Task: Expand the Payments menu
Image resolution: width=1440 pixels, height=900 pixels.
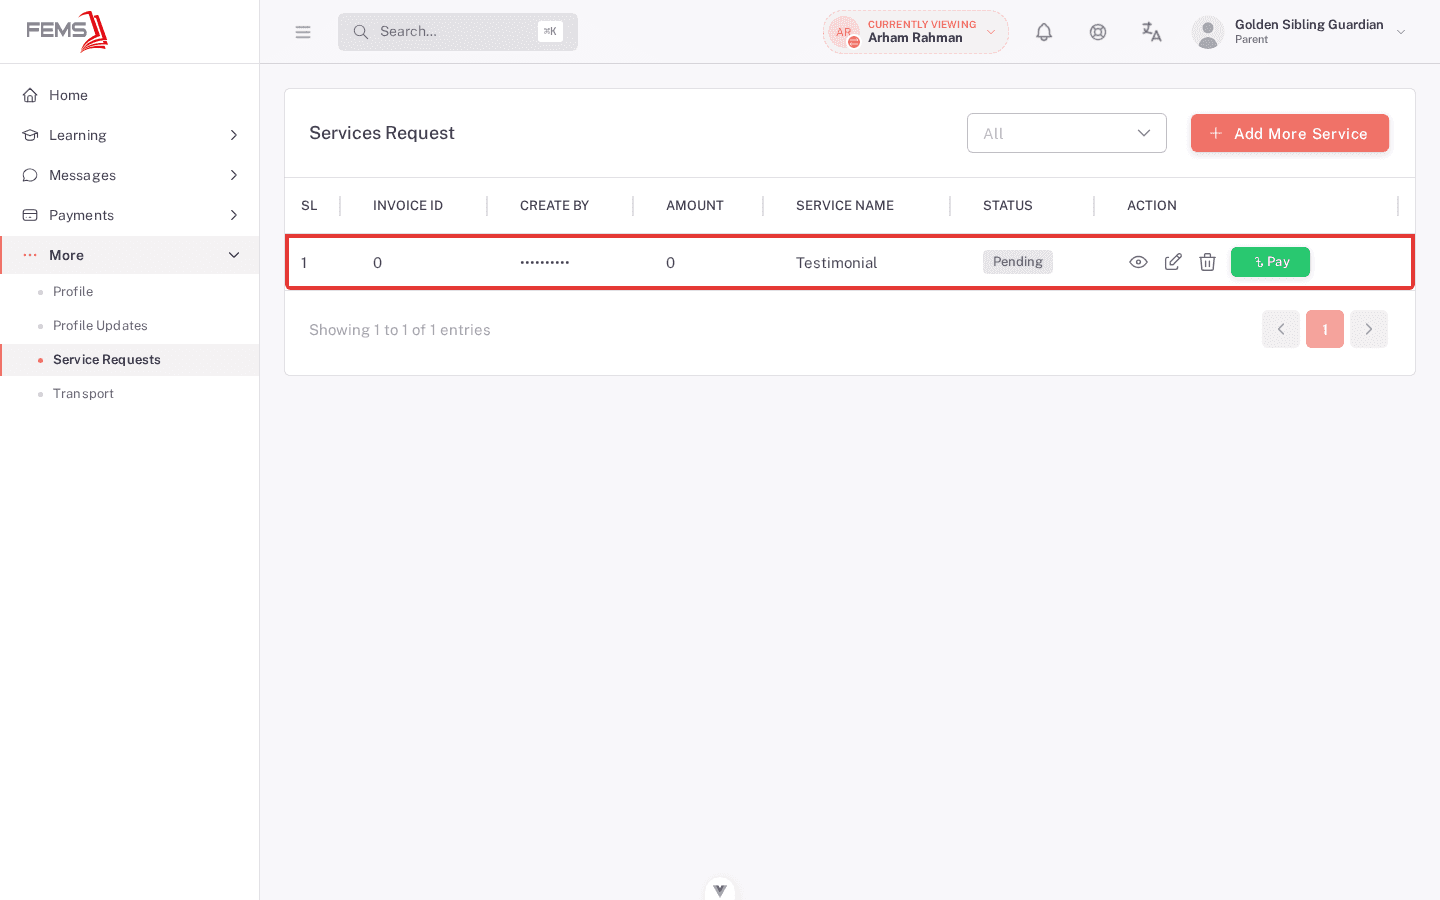Action: point(130,215)
